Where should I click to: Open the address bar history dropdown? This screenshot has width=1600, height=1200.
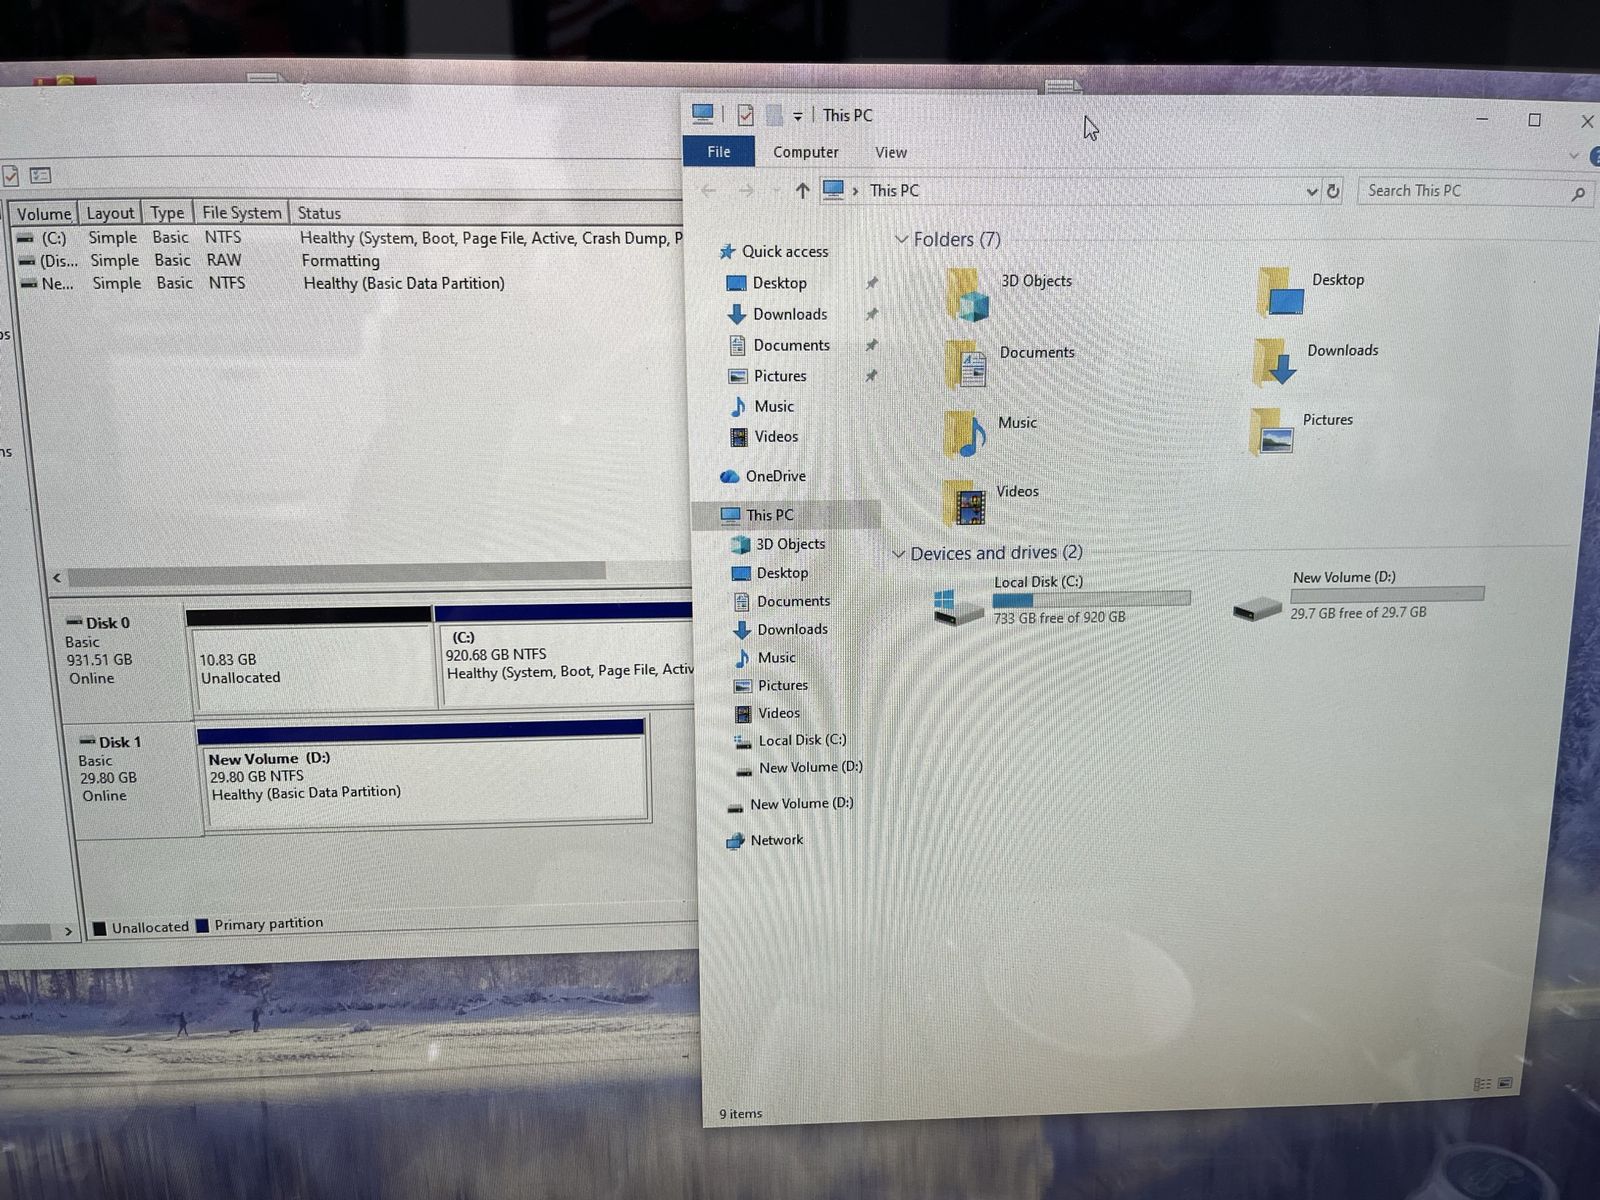point(1311,191)
